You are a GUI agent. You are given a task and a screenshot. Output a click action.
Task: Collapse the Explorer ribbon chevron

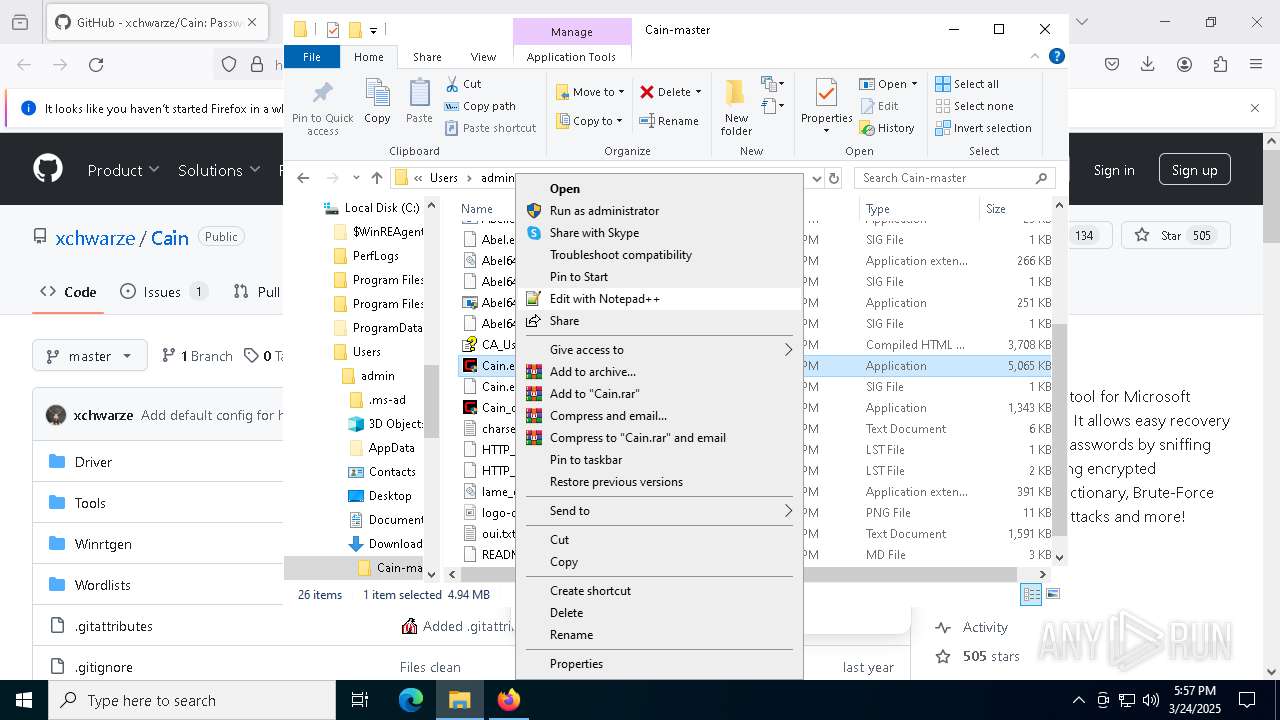[1037, 57]
